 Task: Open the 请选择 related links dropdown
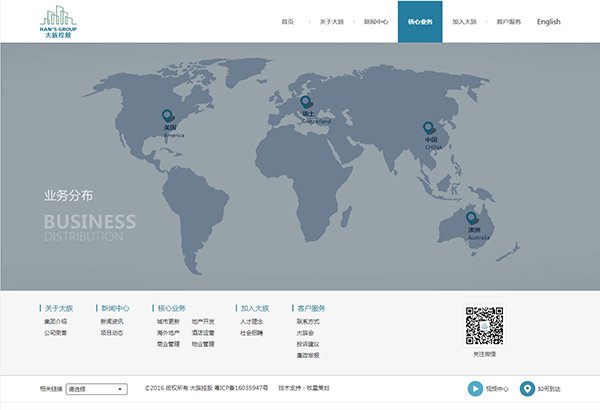(97, 389)
